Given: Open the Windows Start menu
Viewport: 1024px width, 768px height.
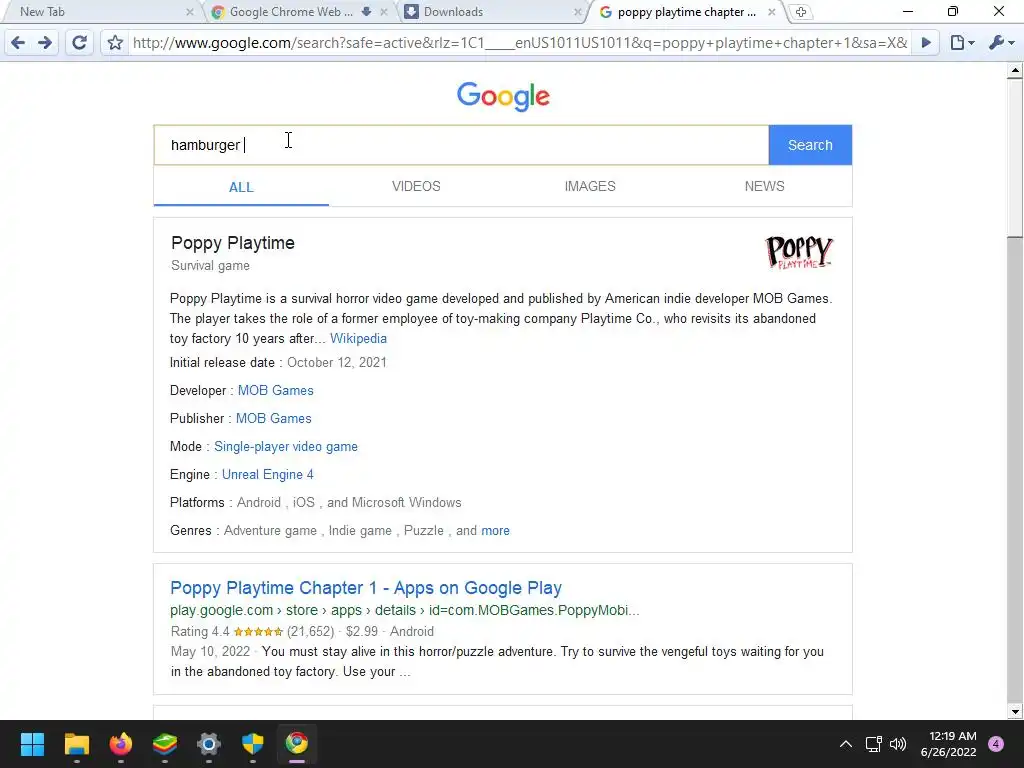Looking at the screenshot, I should (x=32, y=744).
